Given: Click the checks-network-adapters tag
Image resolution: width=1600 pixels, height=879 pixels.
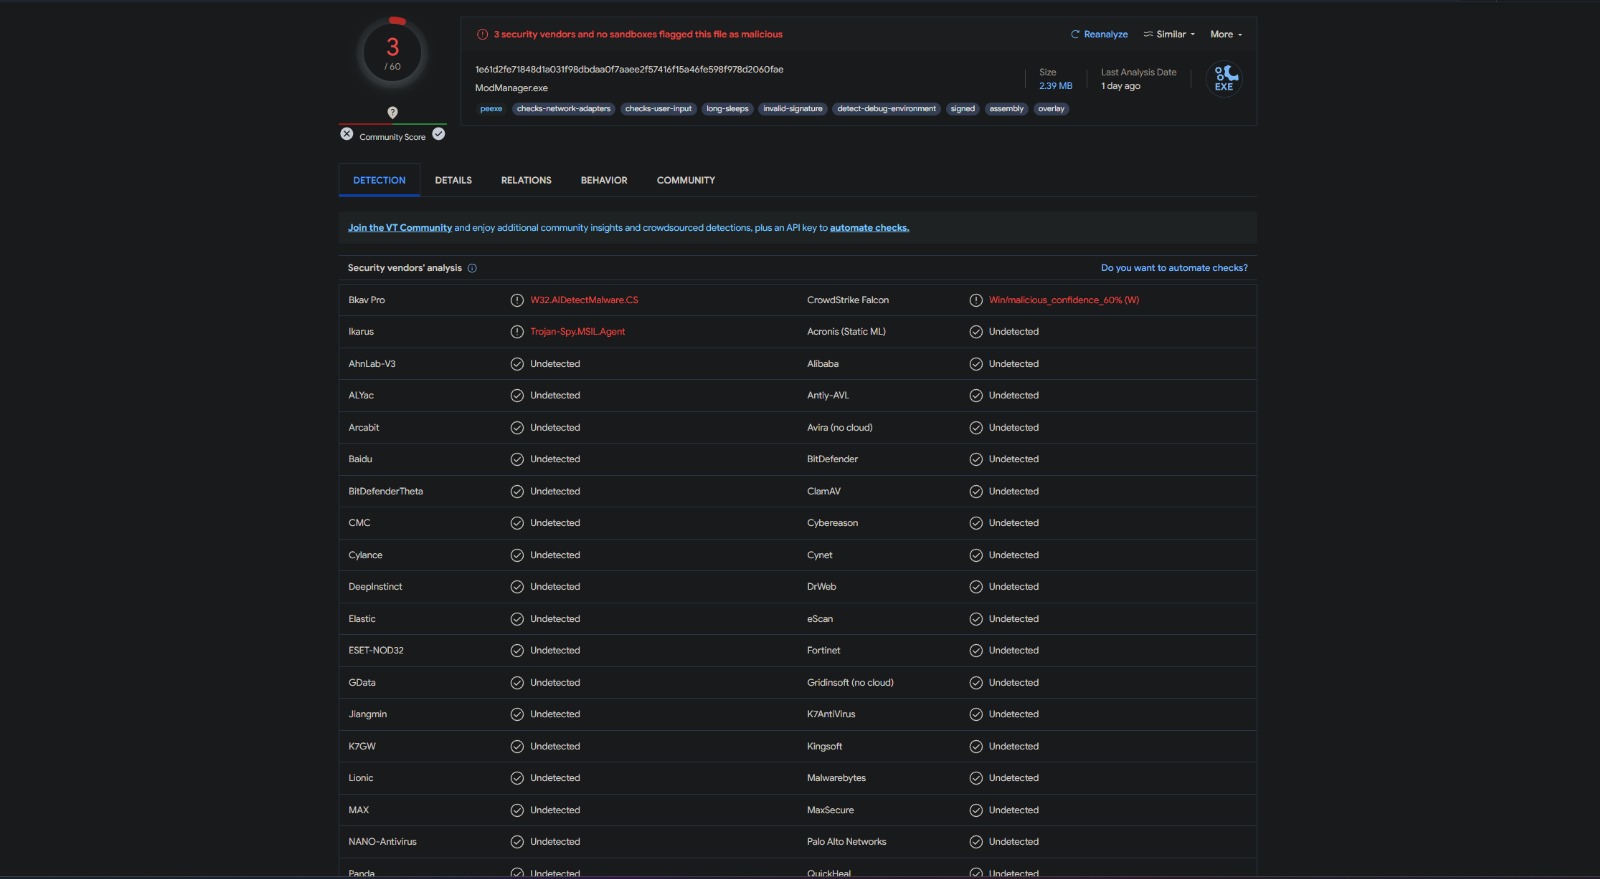Looking at the screenshot, I should click(x=564, y=109).
